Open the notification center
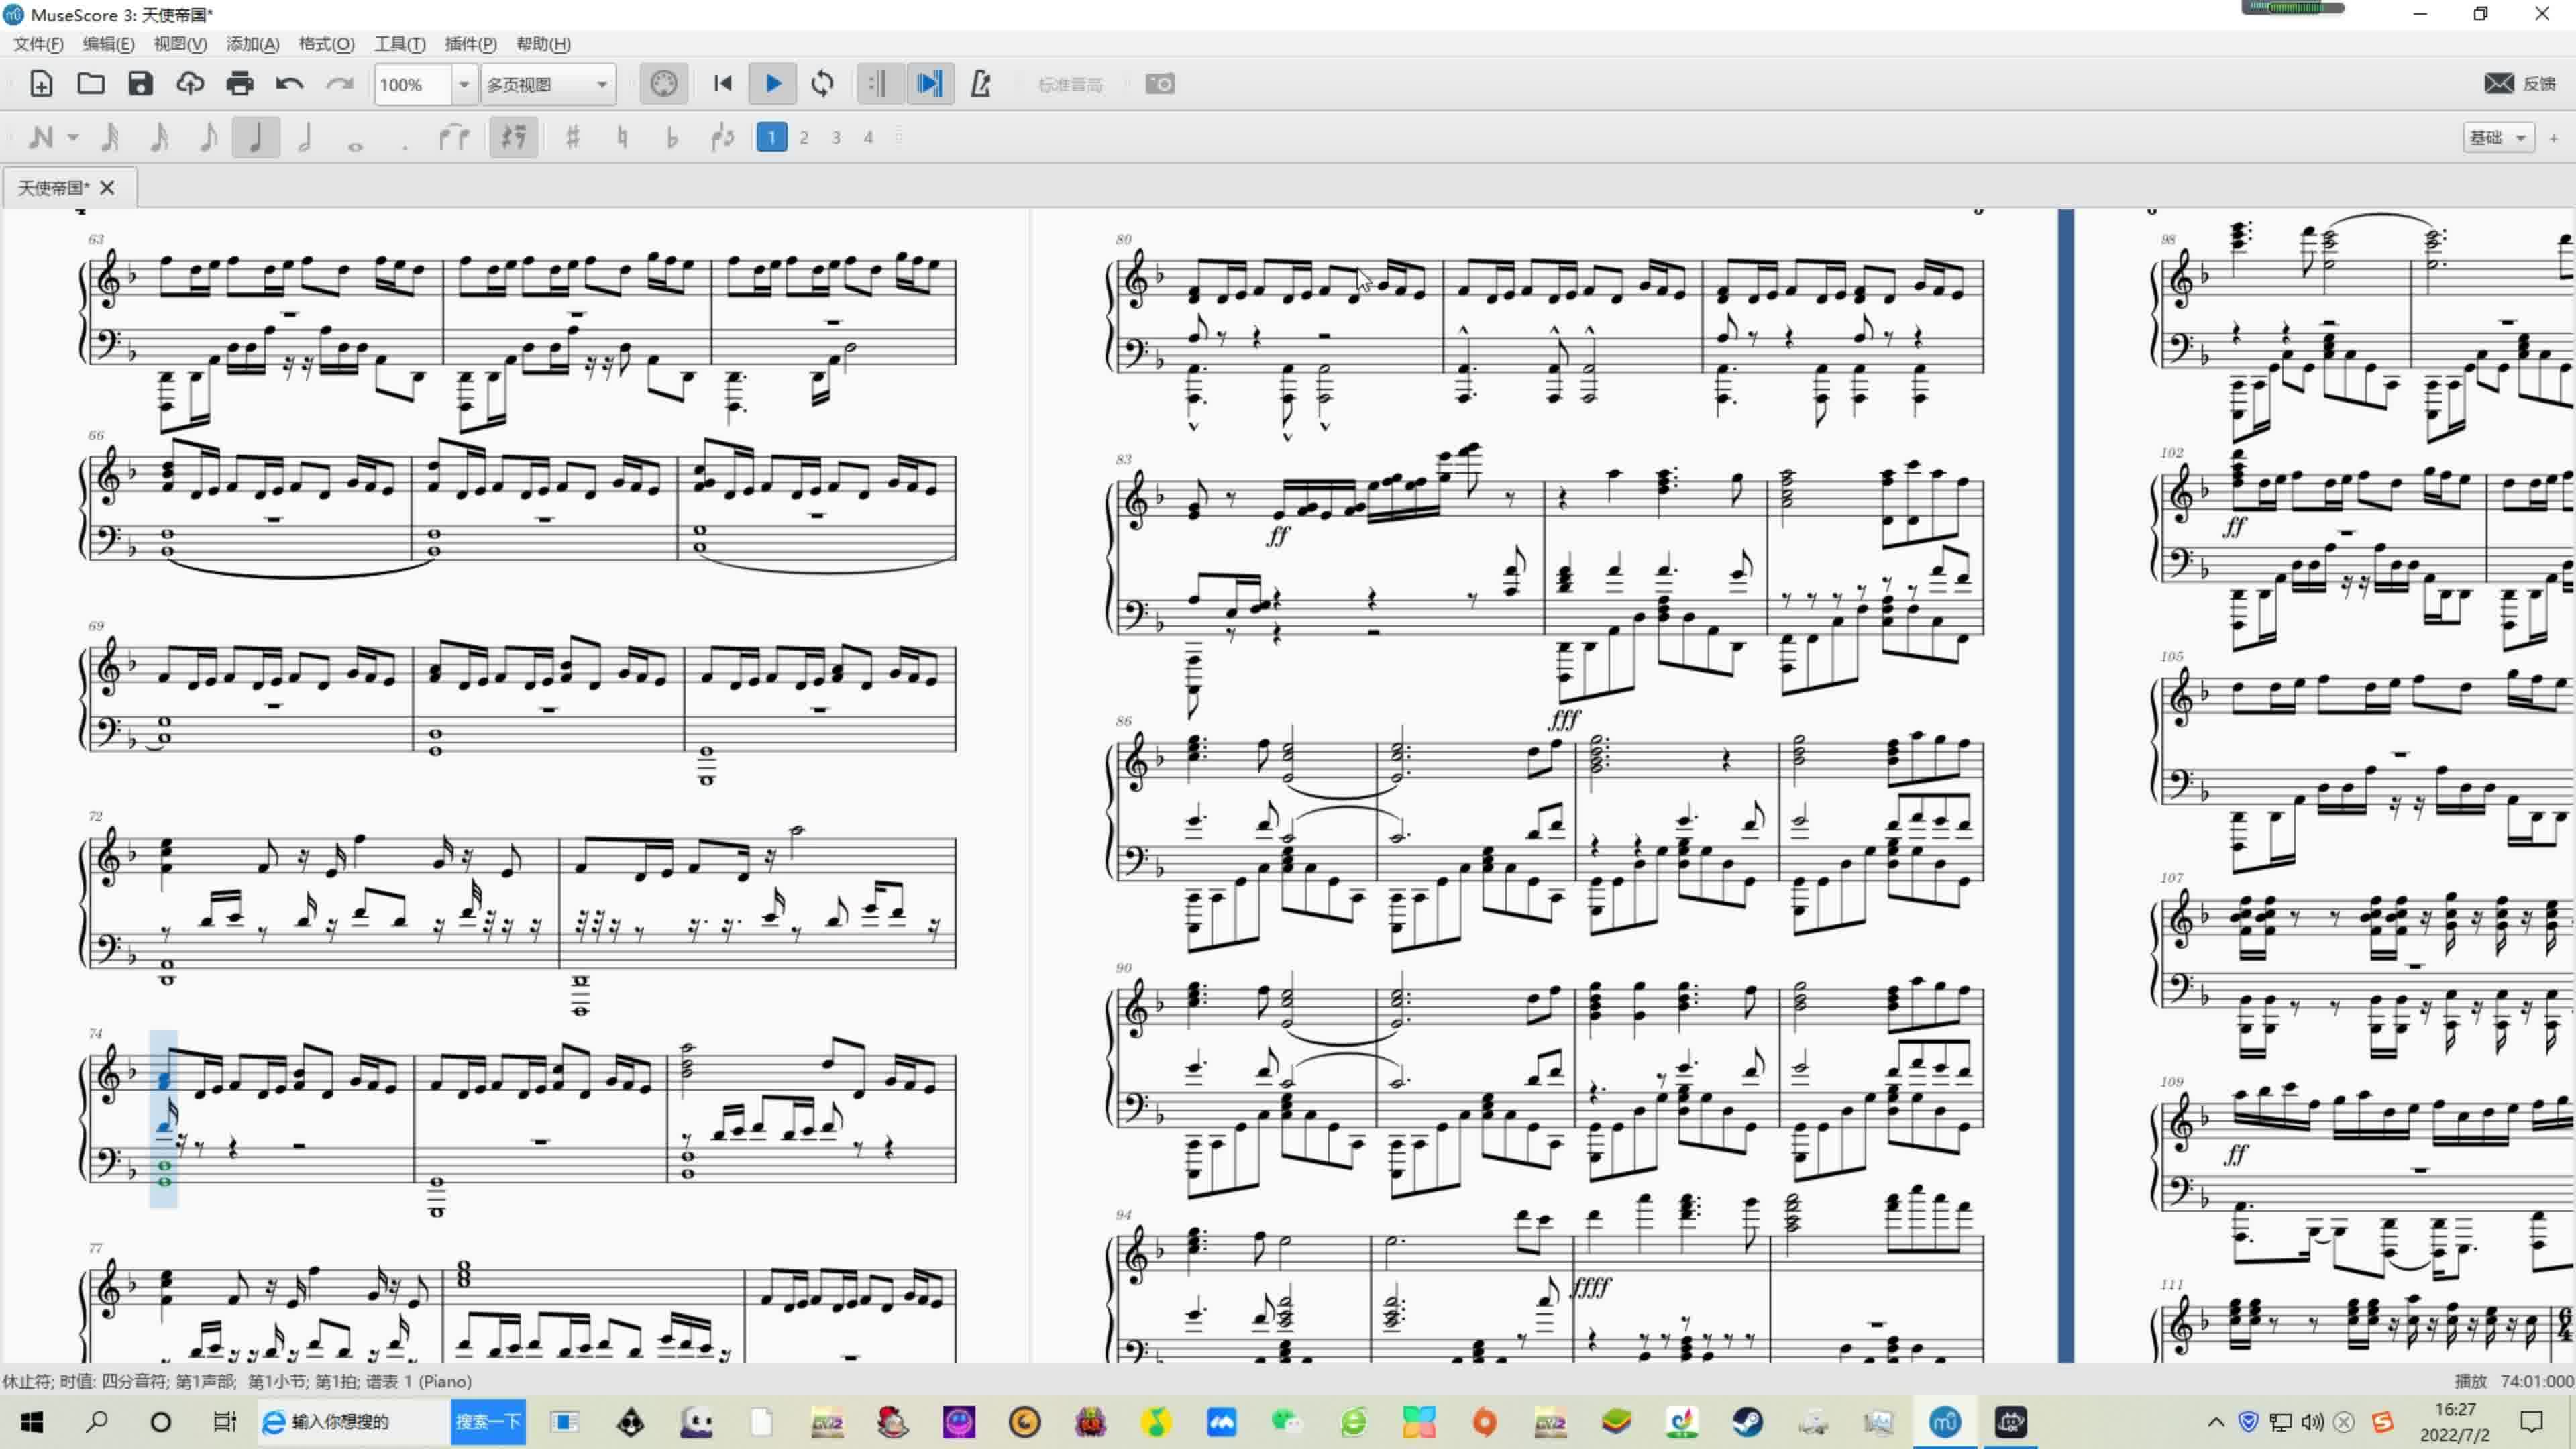 (x=2531, y=1422)
